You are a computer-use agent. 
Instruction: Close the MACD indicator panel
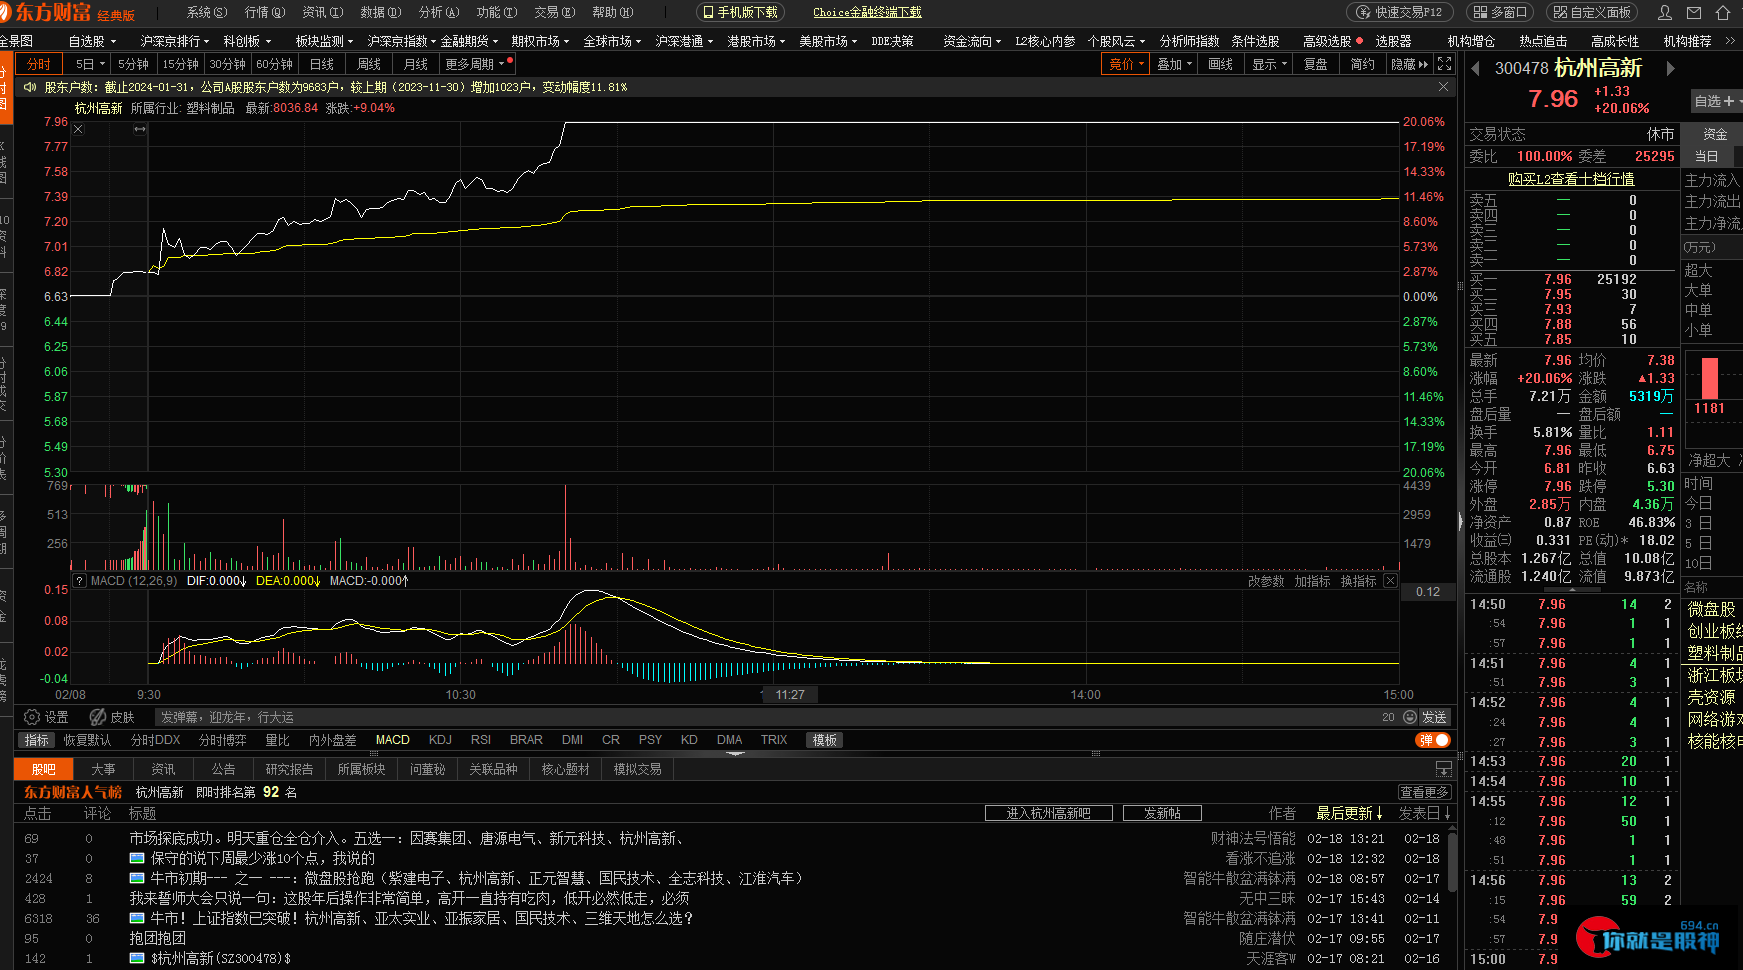click(1390, 581)
